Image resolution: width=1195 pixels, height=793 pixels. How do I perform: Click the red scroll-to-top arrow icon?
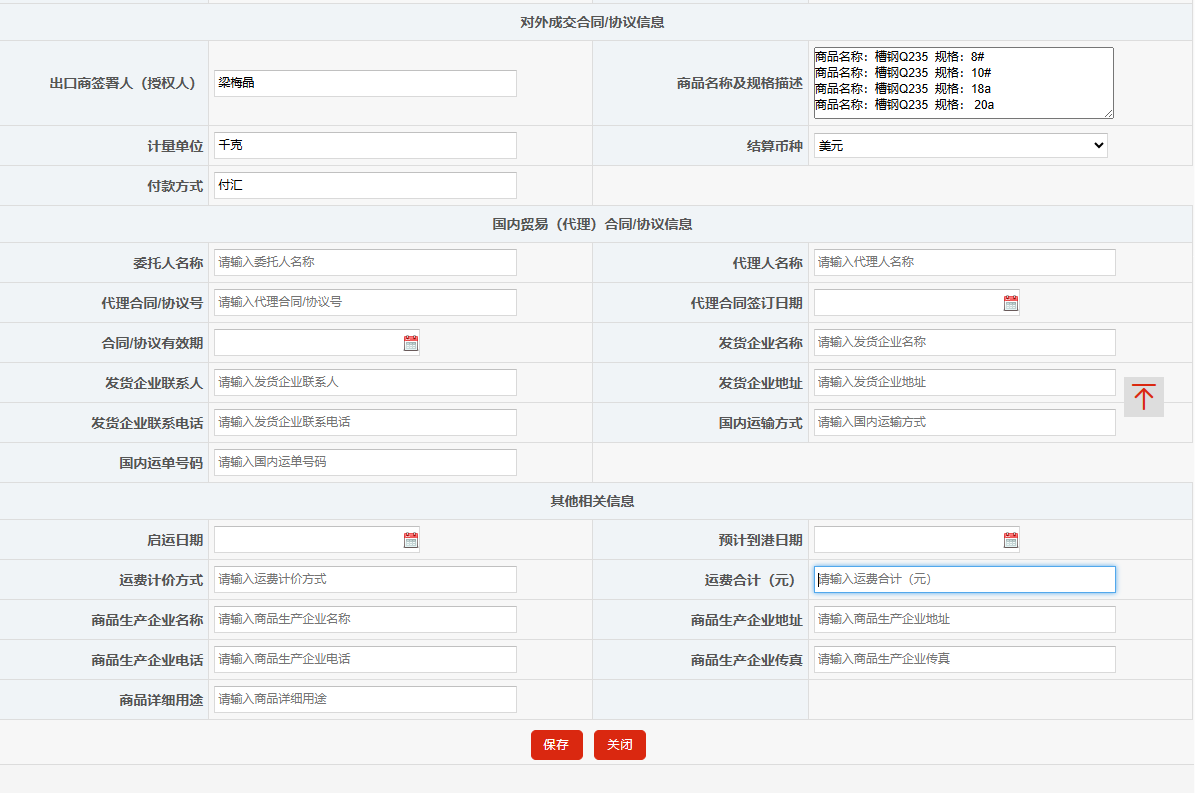pos(1143,397)
